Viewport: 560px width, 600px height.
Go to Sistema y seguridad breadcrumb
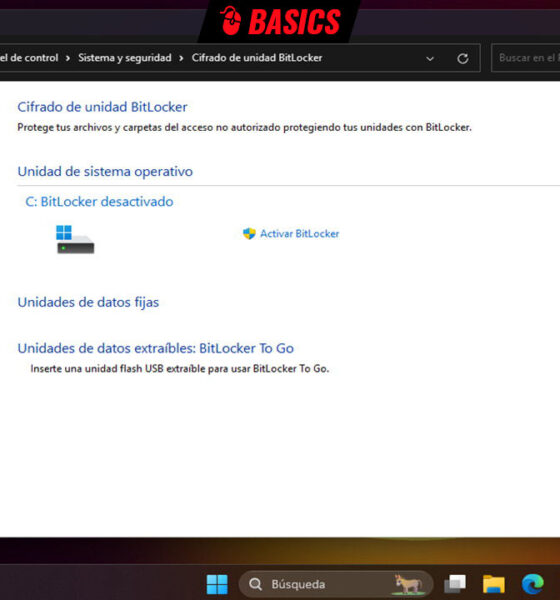125,58
